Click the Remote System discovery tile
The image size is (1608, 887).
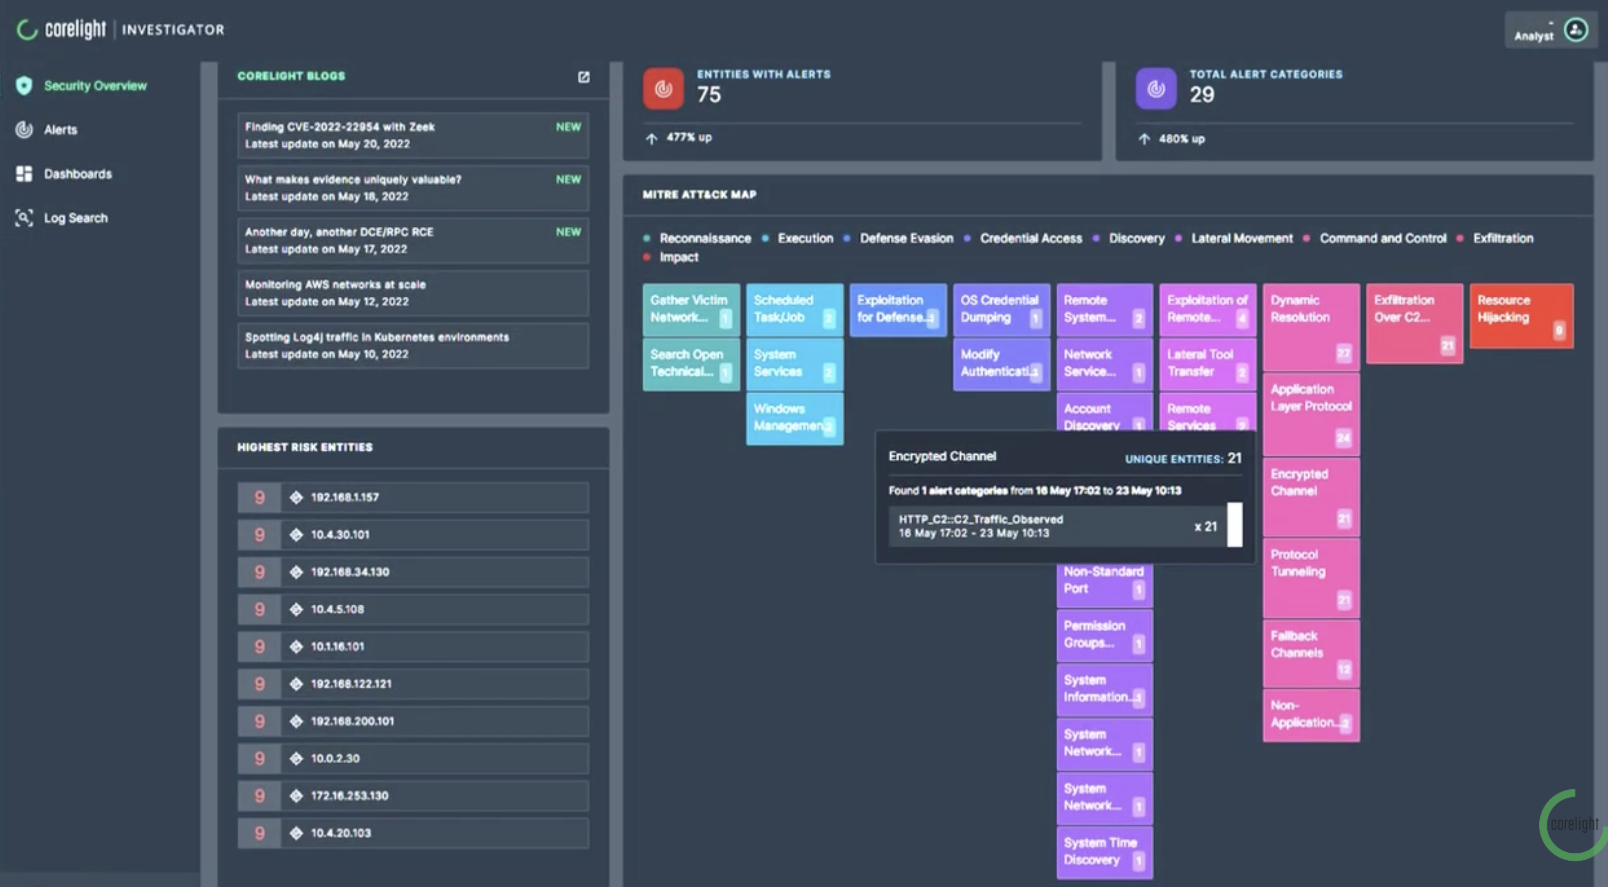click(x=1105, y=309)
